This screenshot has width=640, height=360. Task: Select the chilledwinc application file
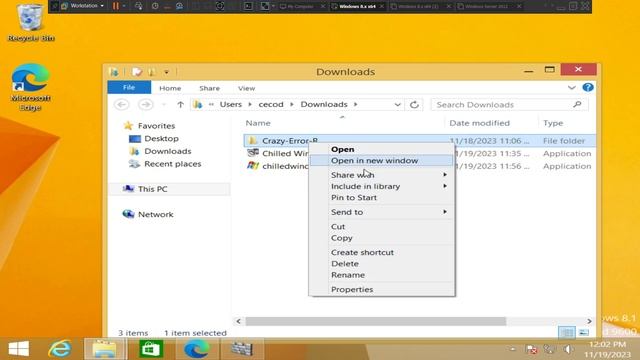(285, 166)
